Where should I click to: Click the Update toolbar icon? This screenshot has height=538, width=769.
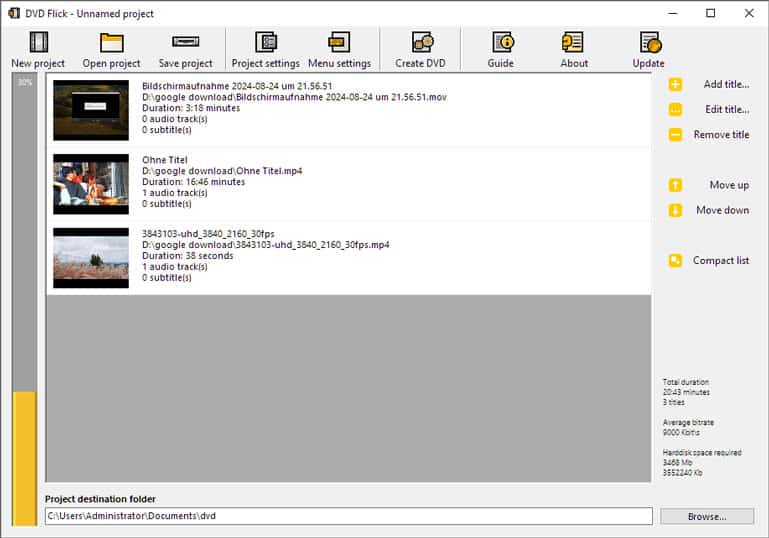[x=650, y=42]
